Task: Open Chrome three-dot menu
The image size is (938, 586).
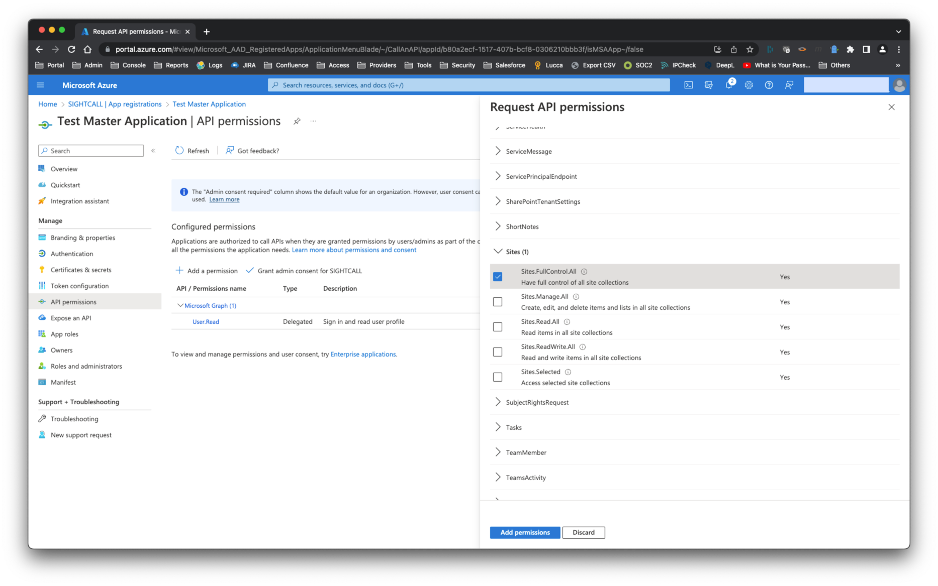Action: point(899,49)
